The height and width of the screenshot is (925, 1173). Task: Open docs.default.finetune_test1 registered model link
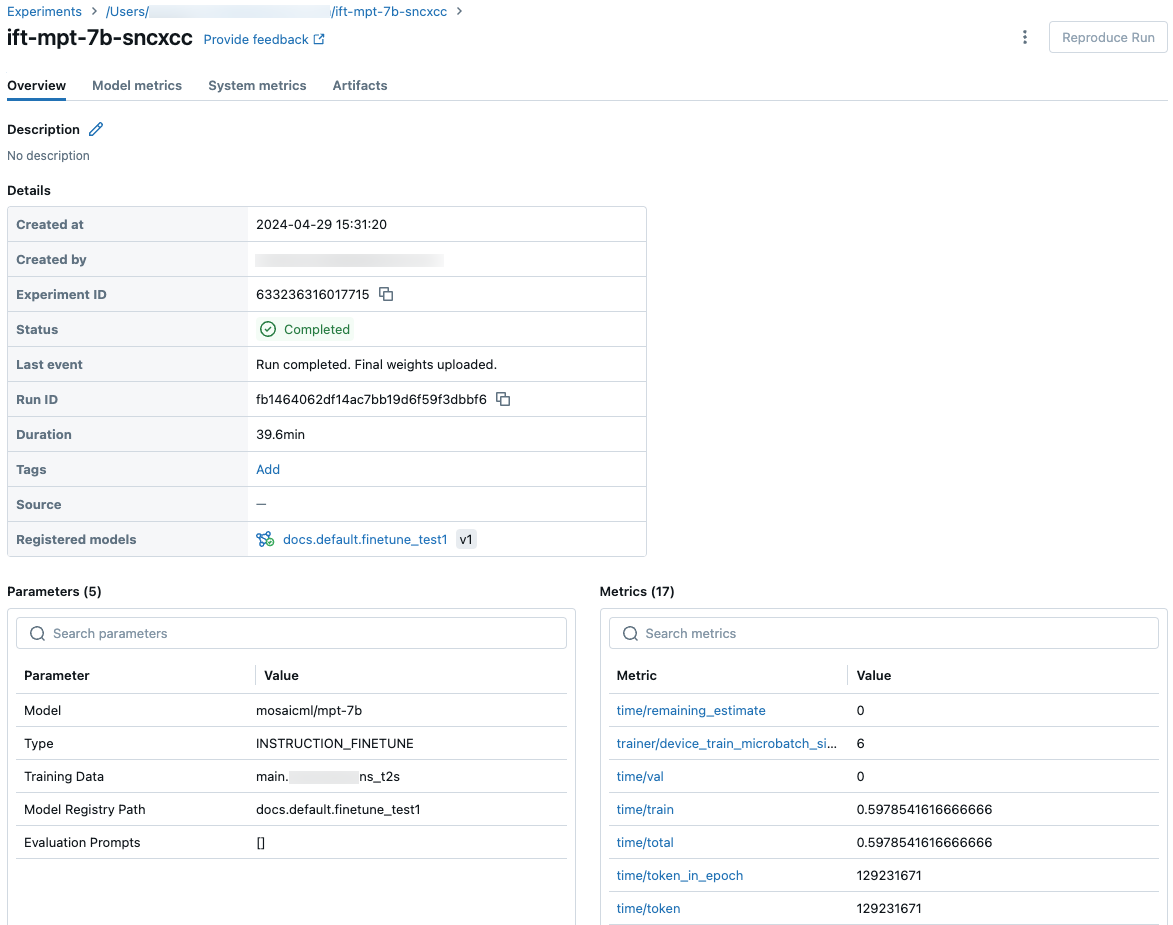coord(365,540)
